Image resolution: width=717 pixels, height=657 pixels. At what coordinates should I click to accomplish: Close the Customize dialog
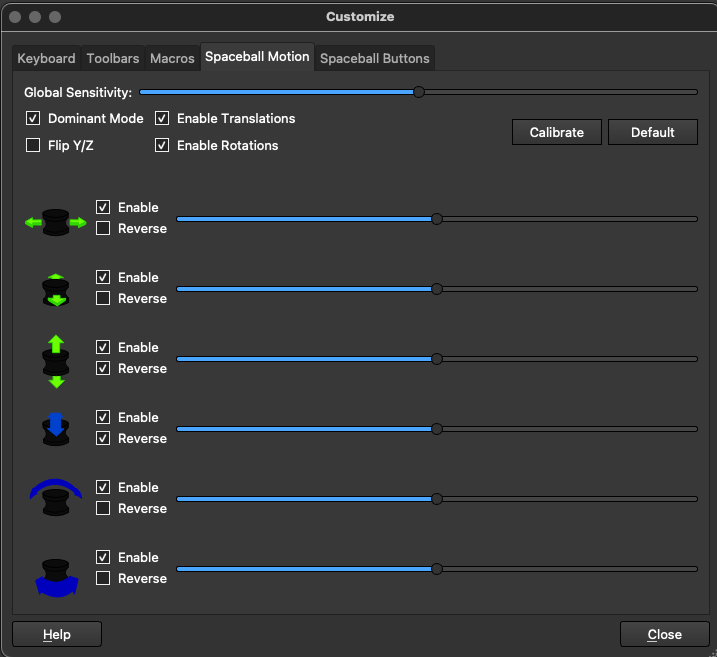point(664,634)
